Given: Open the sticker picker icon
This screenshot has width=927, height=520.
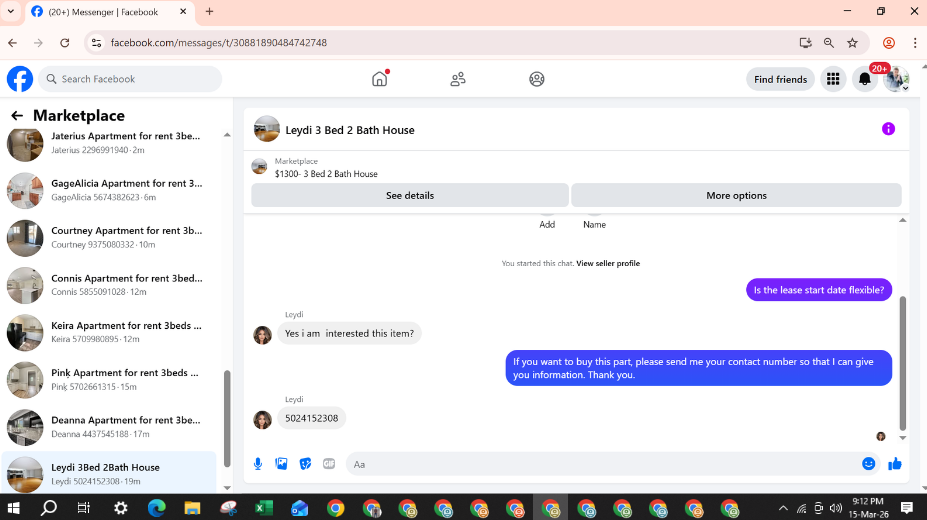Looking at the screenshot, I should click(305, 464).
